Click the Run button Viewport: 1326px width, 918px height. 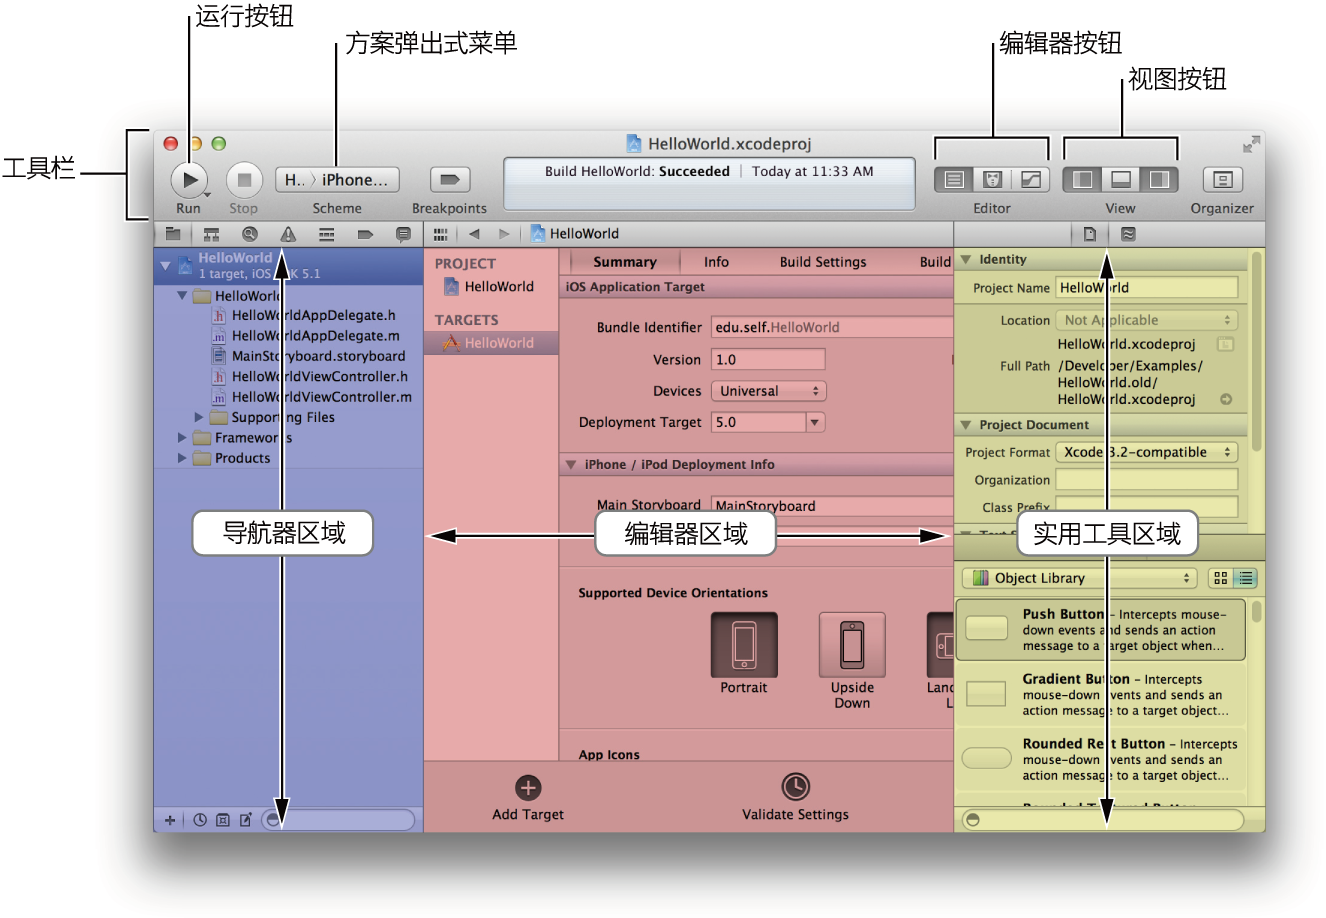[x=189, y=180]
